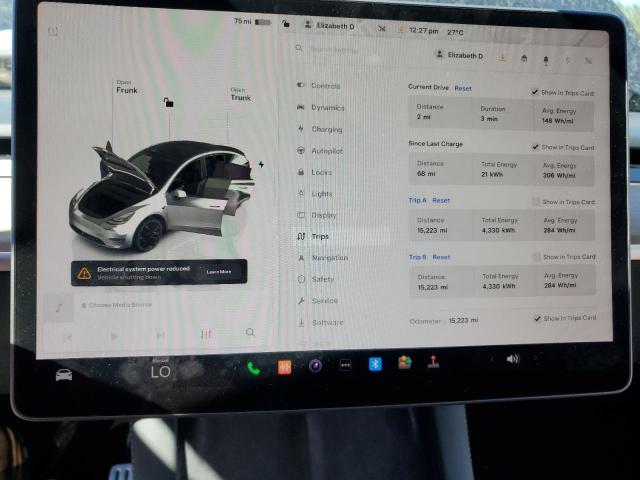Open the Dynamics settings menu

[x=320, y=107]
